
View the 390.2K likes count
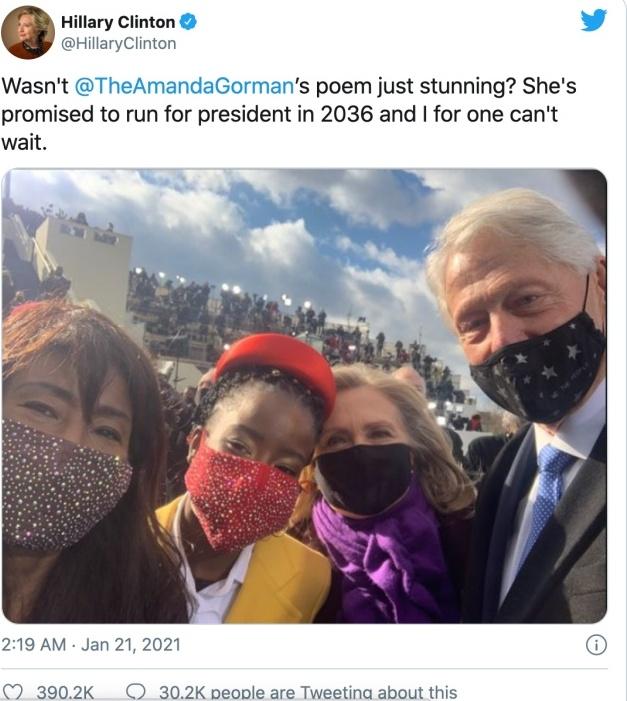pyautogui.click(x=65, y=693)
